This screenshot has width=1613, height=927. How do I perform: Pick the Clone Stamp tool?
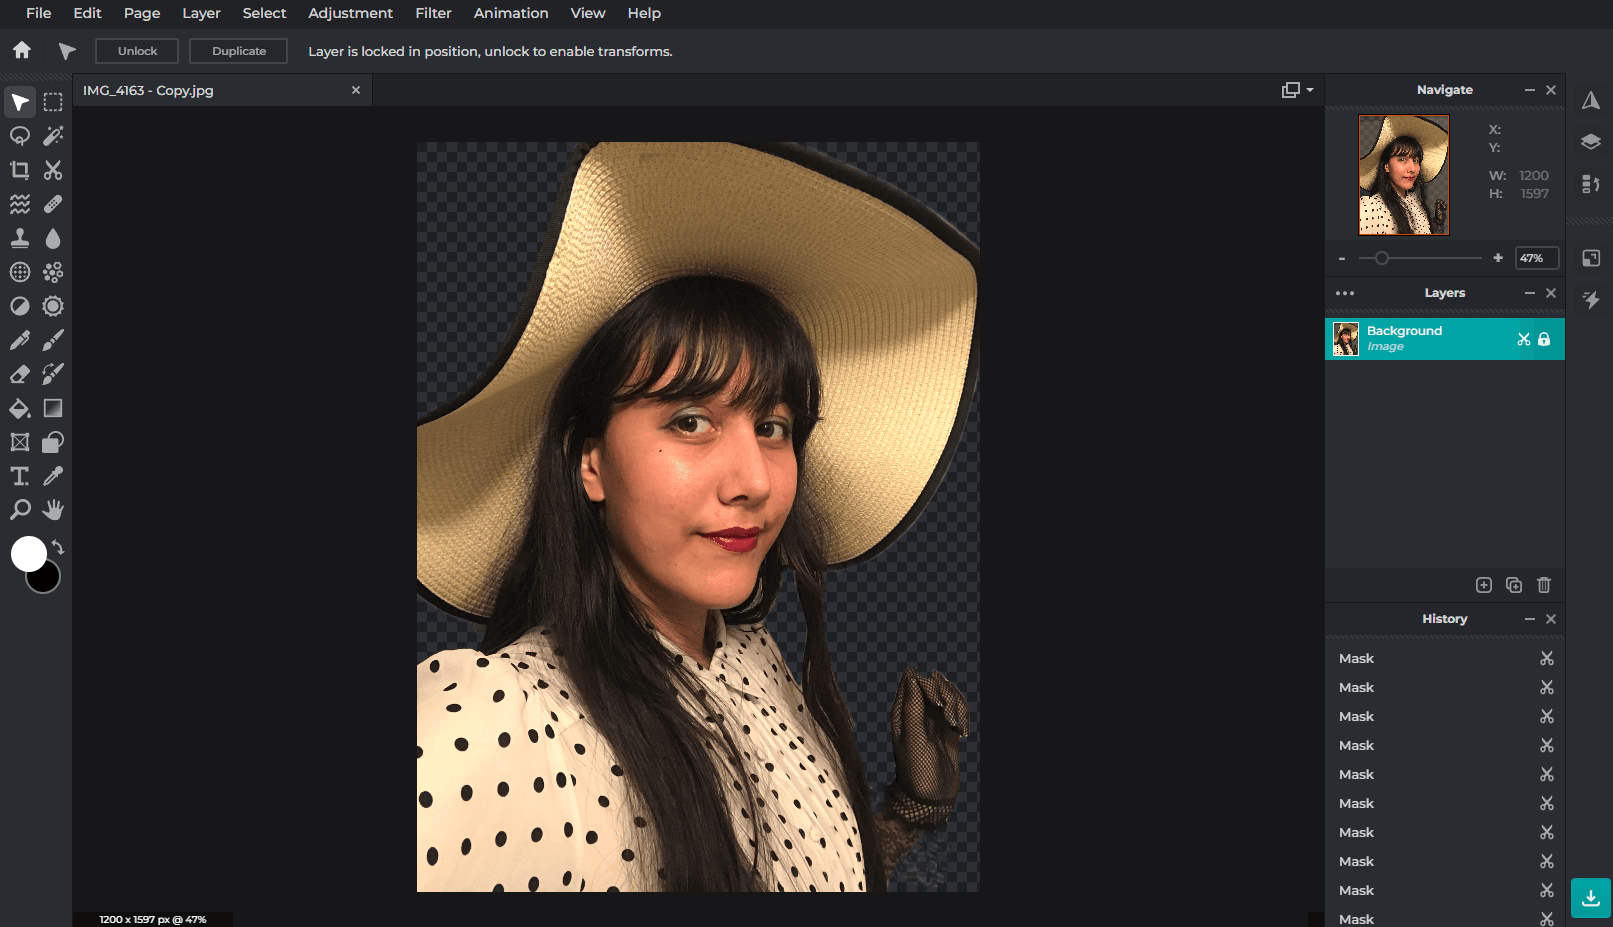[19, 238]
